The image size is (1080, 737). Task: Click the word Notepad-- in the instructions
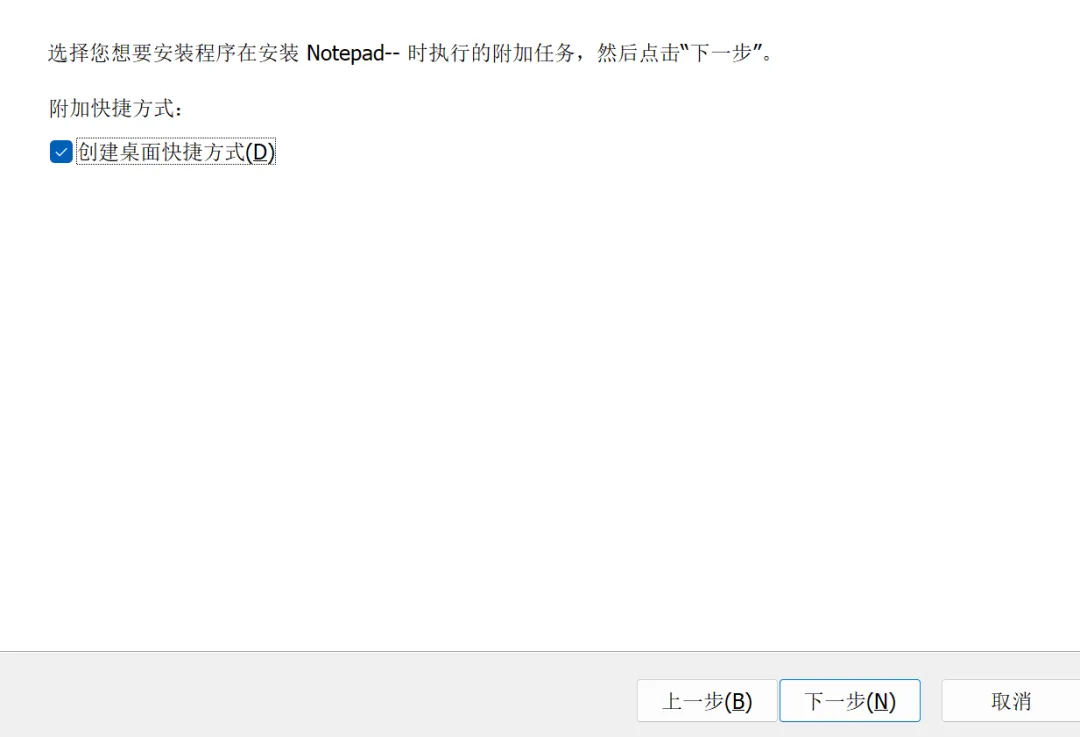point(353,53)
